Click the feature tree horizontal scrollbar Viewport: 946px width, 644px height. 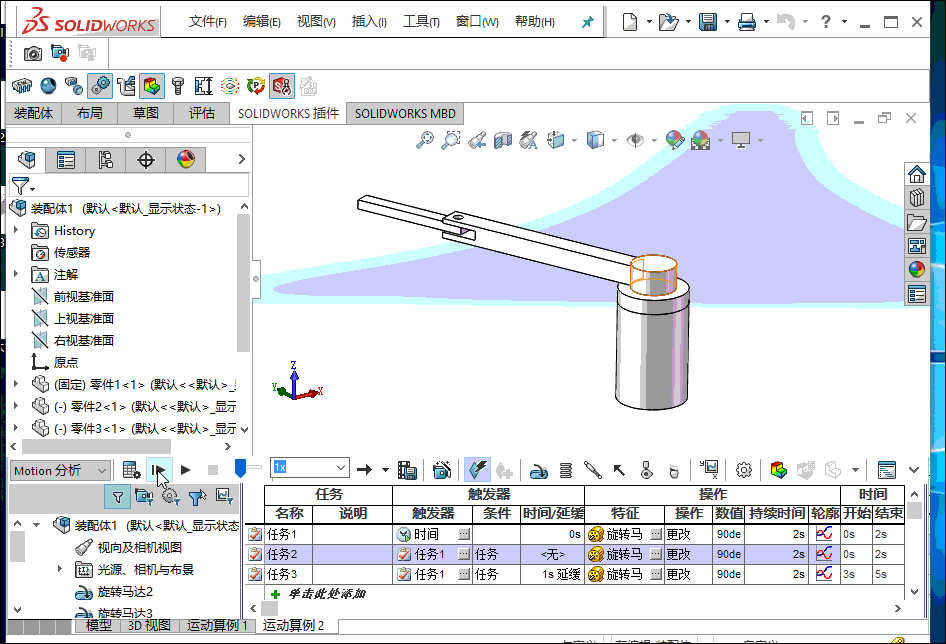tap(97, 447)
